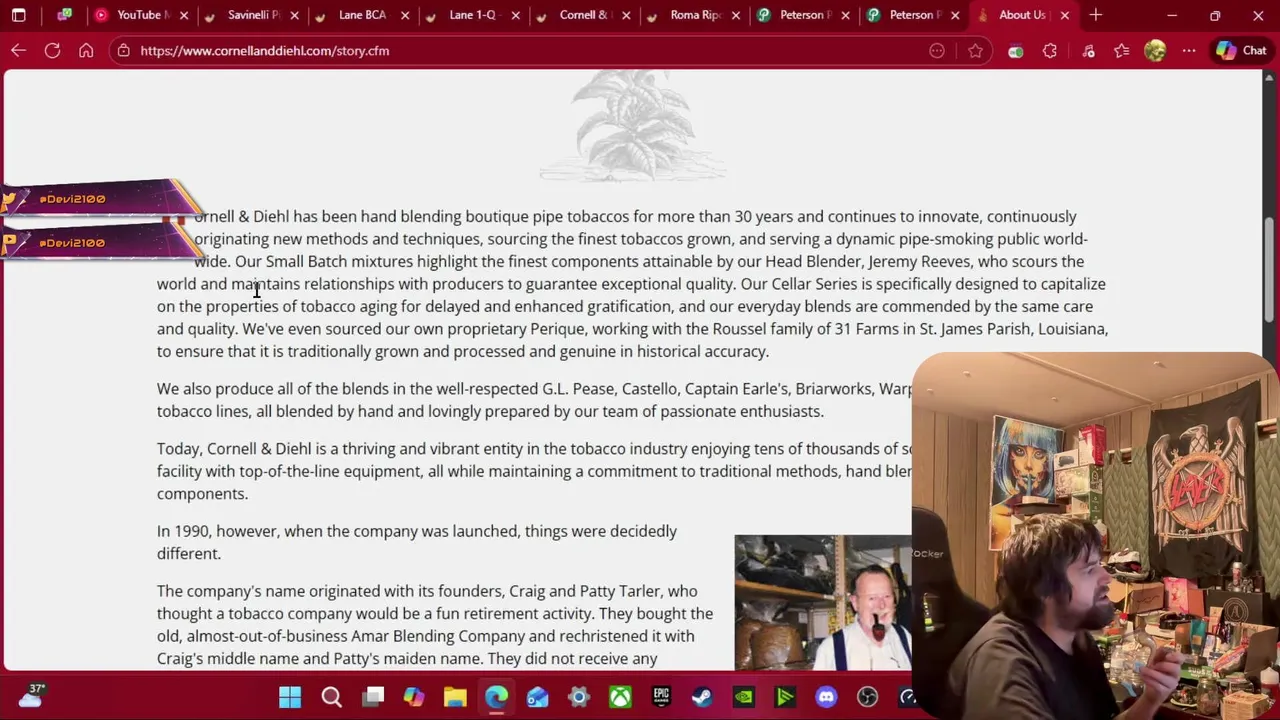The image size is (1280, 720).
Task: Open Task View on taskbar
Action: tap(373, 697)
